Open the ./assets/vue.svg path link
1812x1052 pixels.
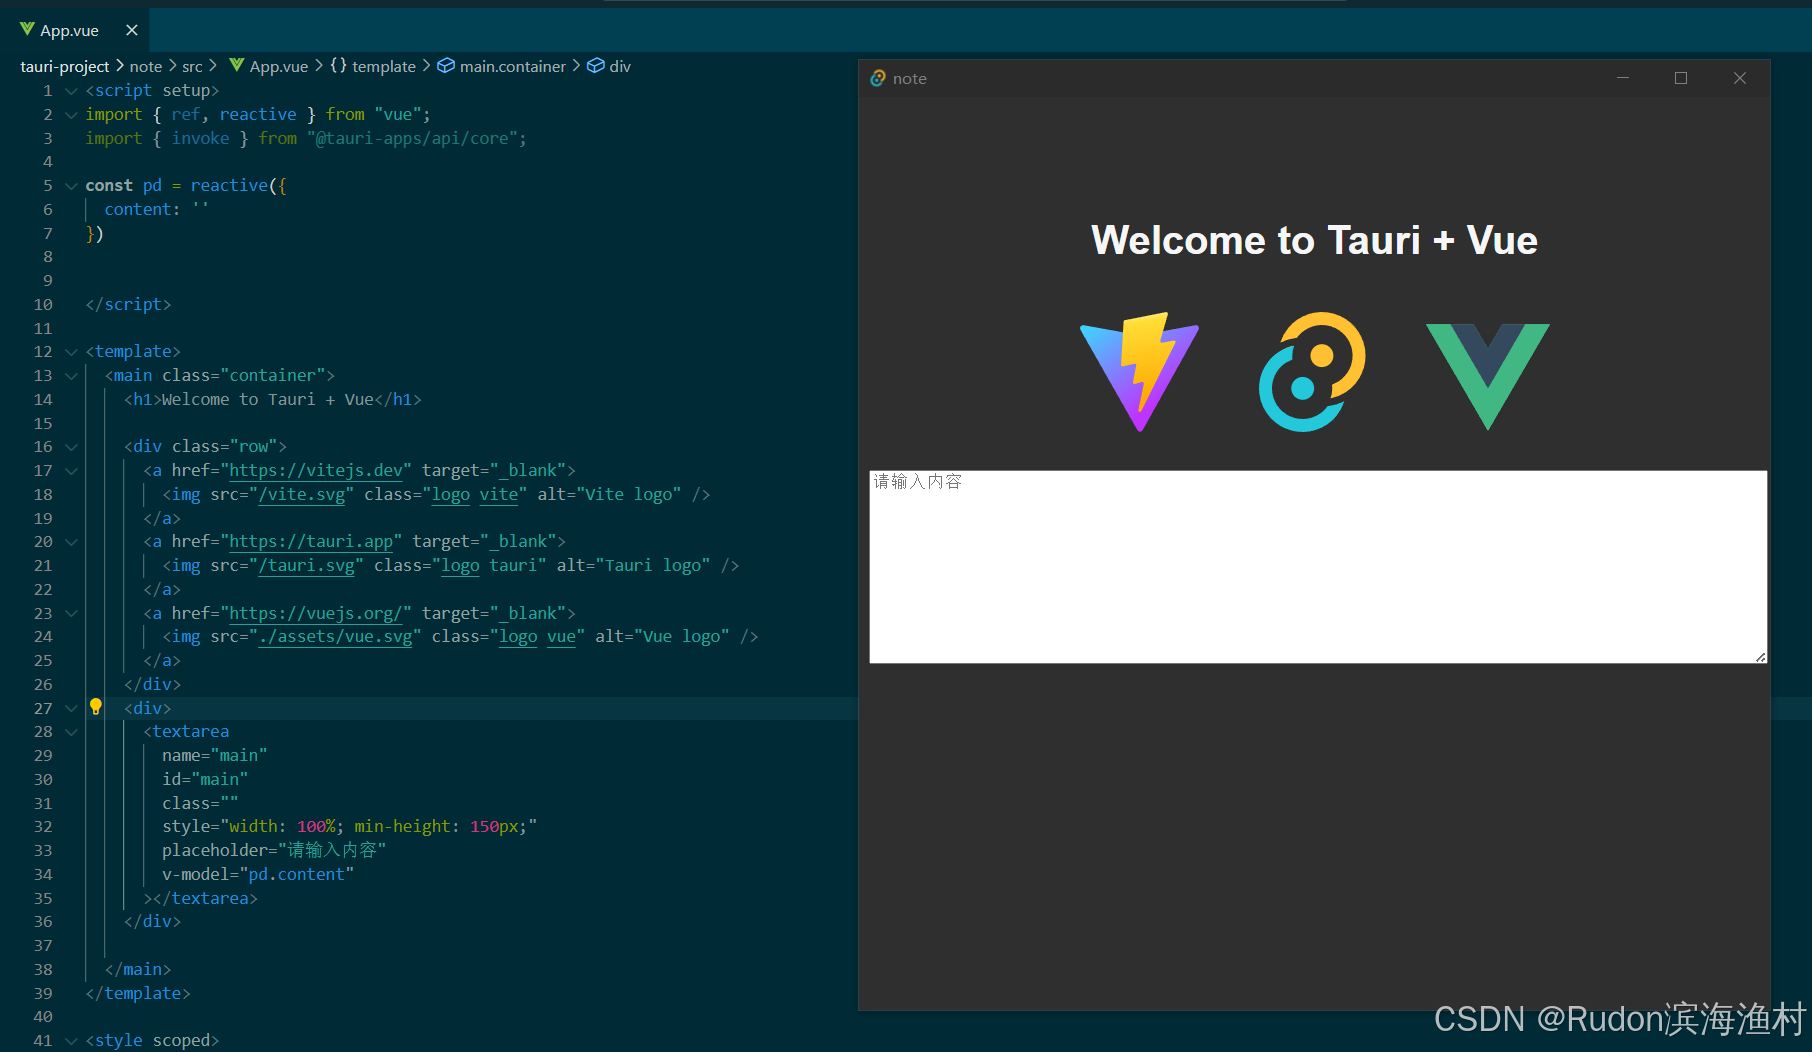335,636
